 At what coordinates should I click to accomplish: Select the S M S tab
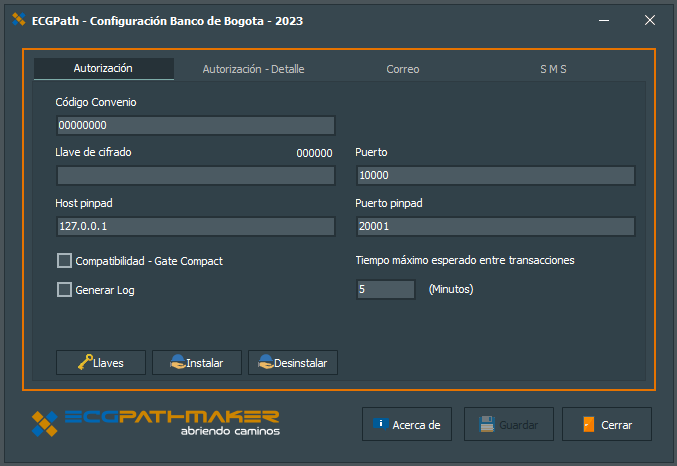click(x=553, y=69)
